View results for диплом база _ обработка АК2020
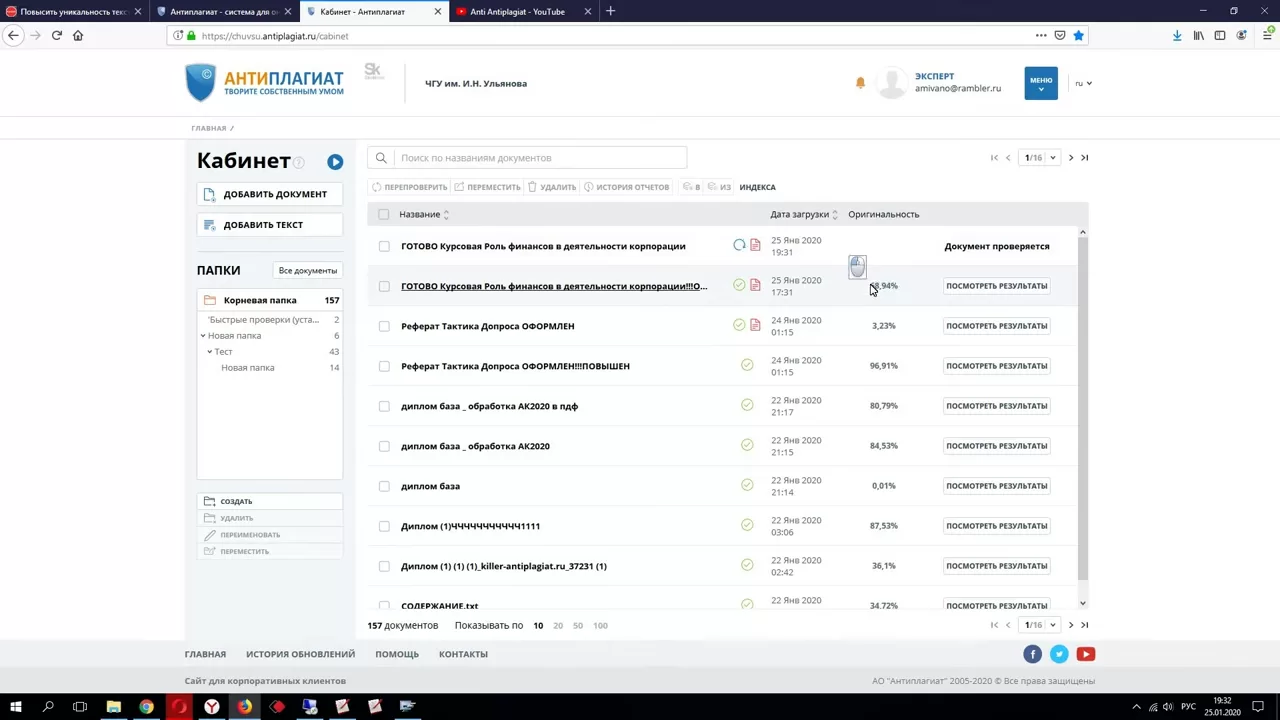The height and width of the screenshot is (720, 1280). click(996, 446)
